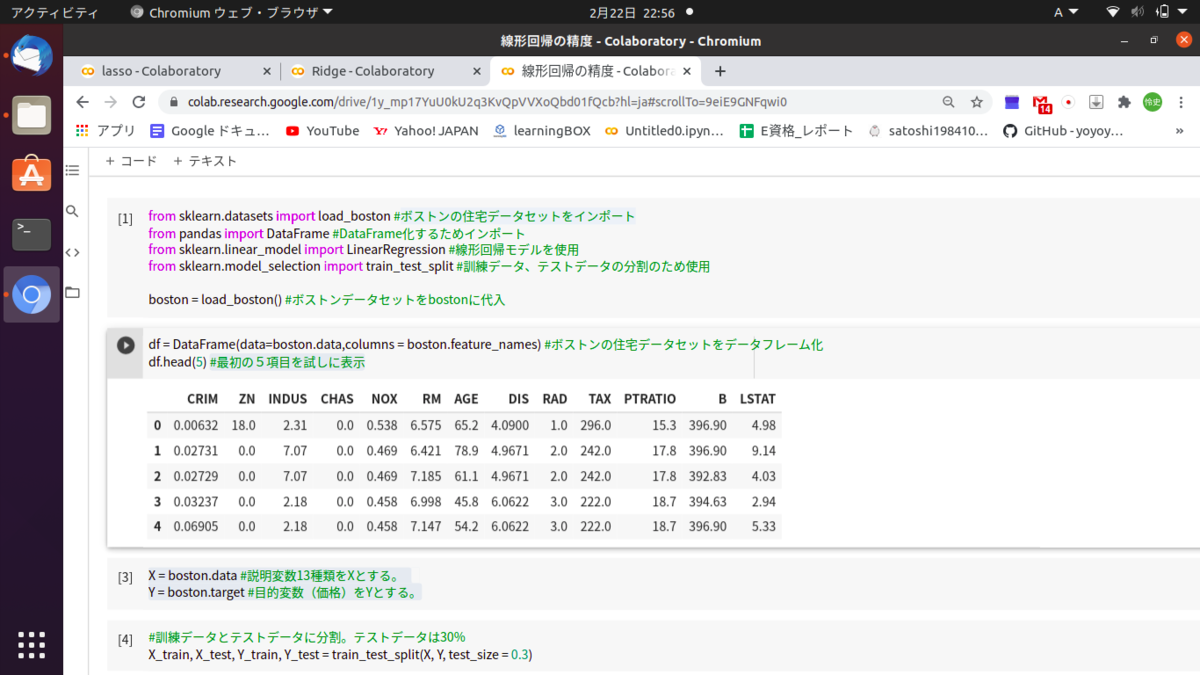Go back to the previous page
Viewport: 1200px width, 675px height.
click(83, 102)
